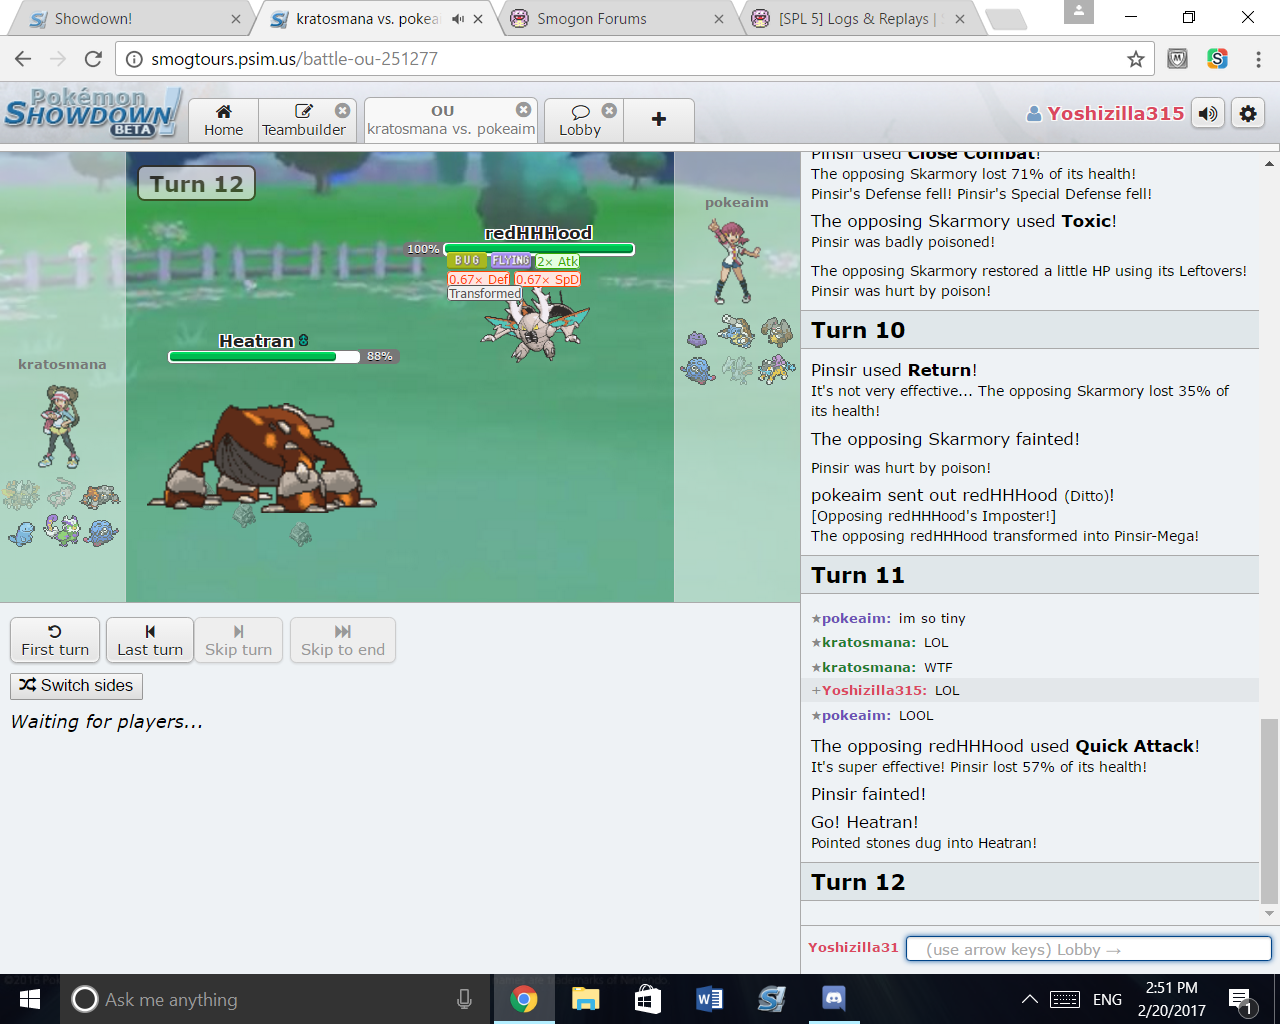The height and width of the screenshot is (1024, 1280).
Task: Click Yoshizilla315 username in chat log
Action: click(874, 691)
